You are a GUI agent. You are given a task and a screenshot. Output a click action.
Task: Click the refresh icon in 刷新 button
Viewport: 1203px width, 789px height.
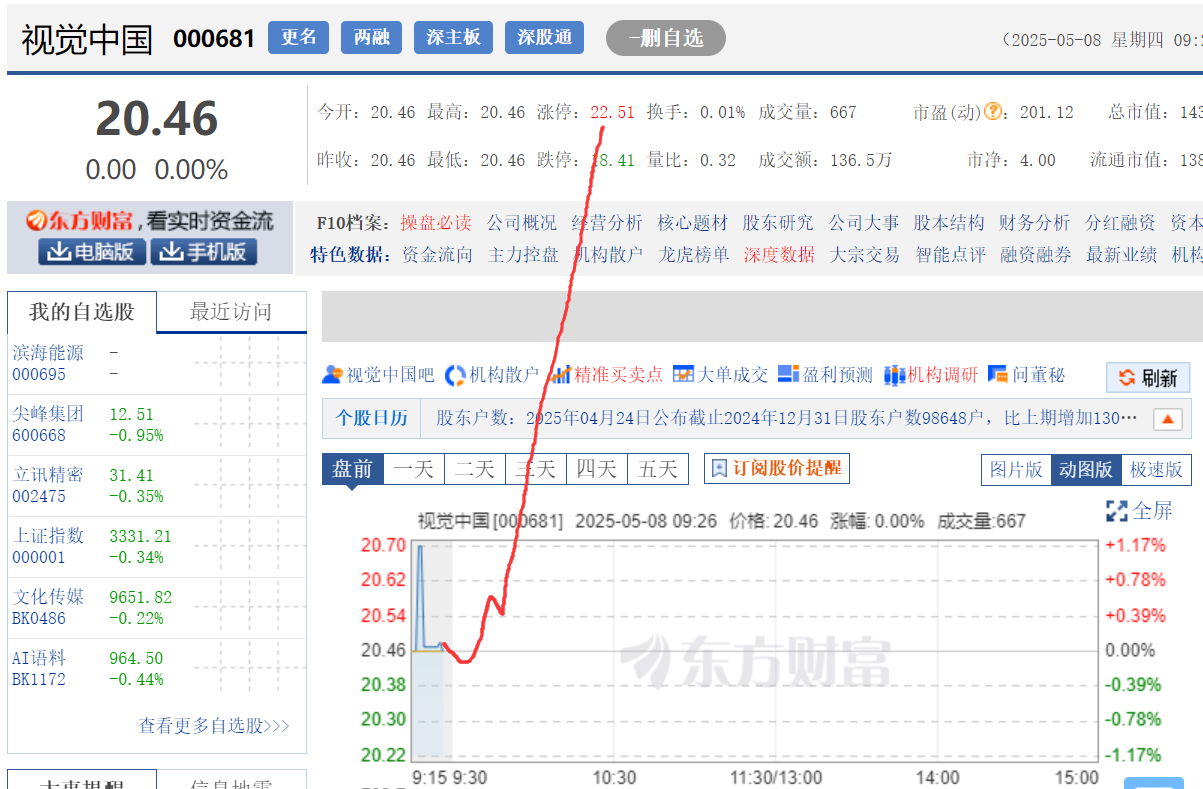pos(1127,378)
